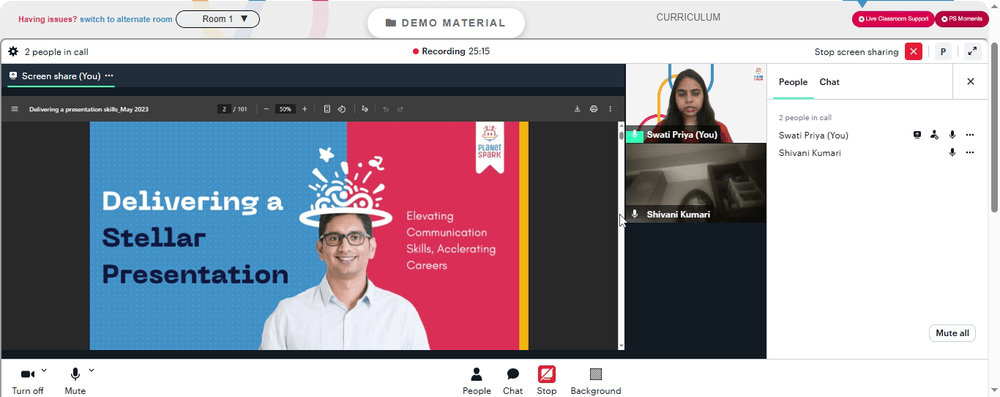
Task: Print the PDF document
Action: coord(594,109)
